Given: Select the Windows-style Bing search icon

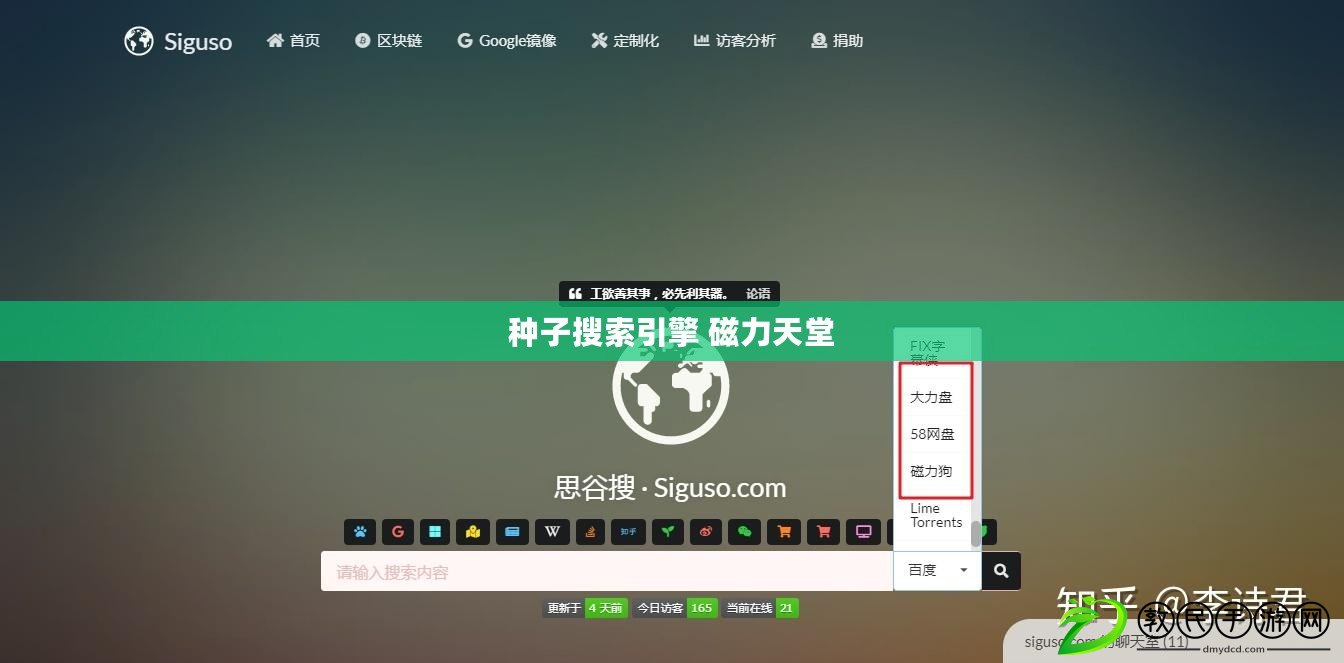Looking at the screenshot, I should tap(435, 532).
